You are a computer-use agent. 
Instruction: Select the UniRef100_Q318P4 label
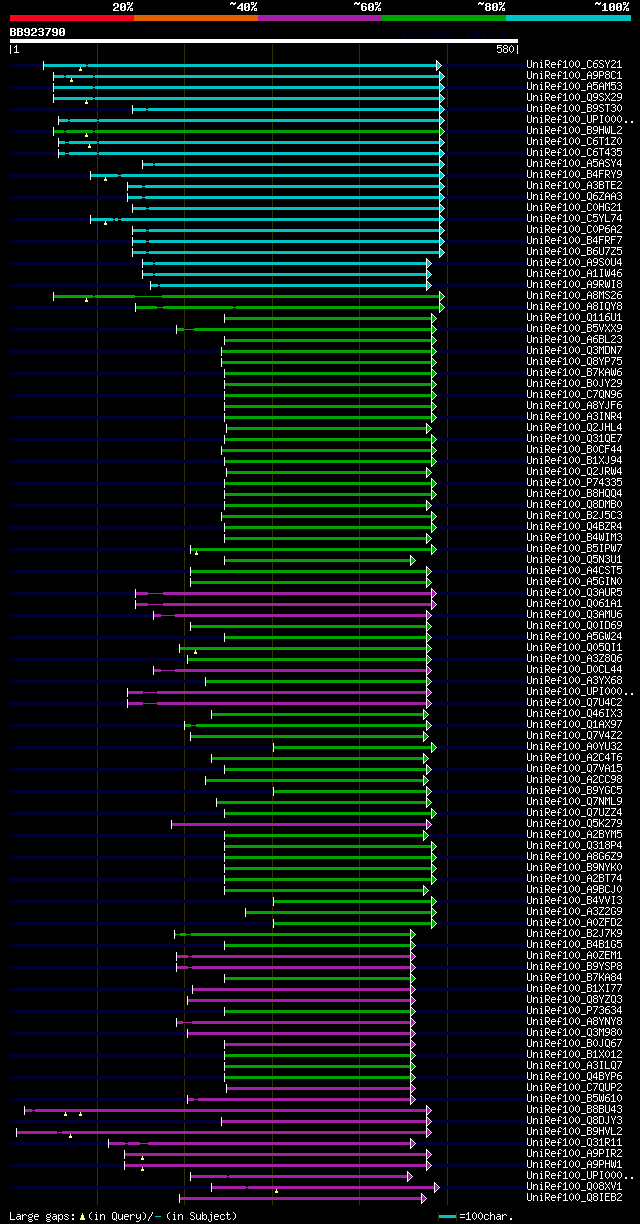(x=574, y=845)
